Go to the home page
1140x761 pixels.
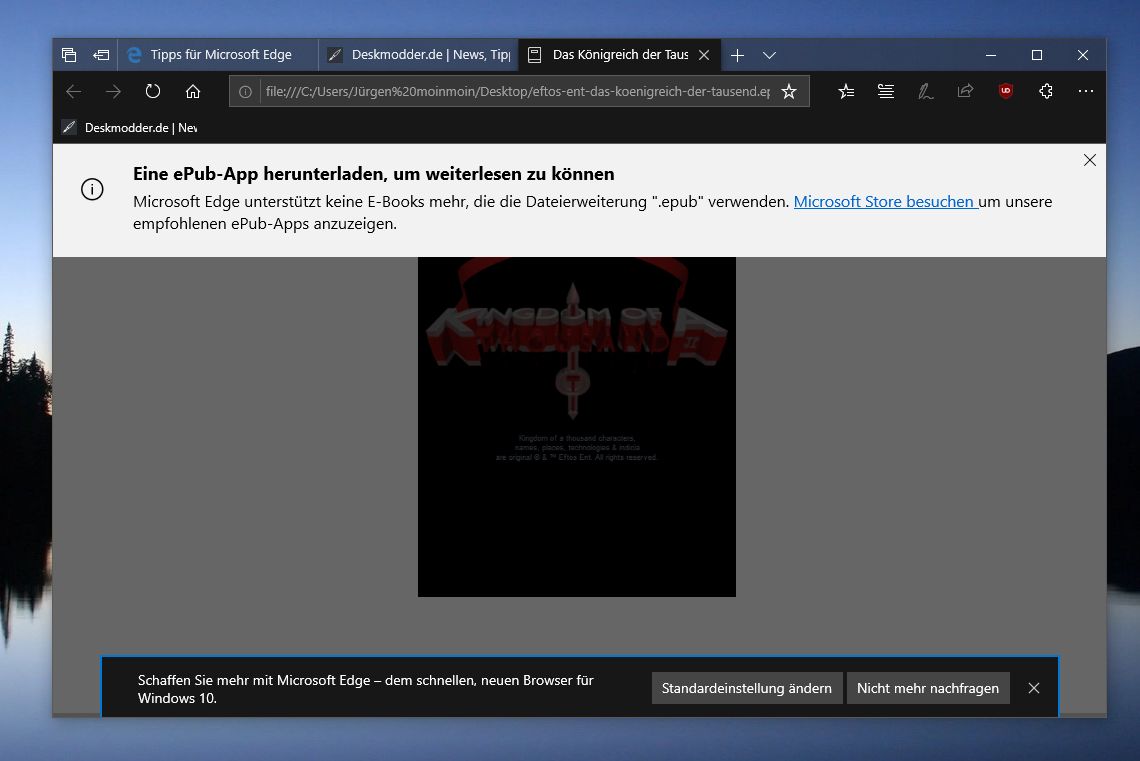(193, 92)
